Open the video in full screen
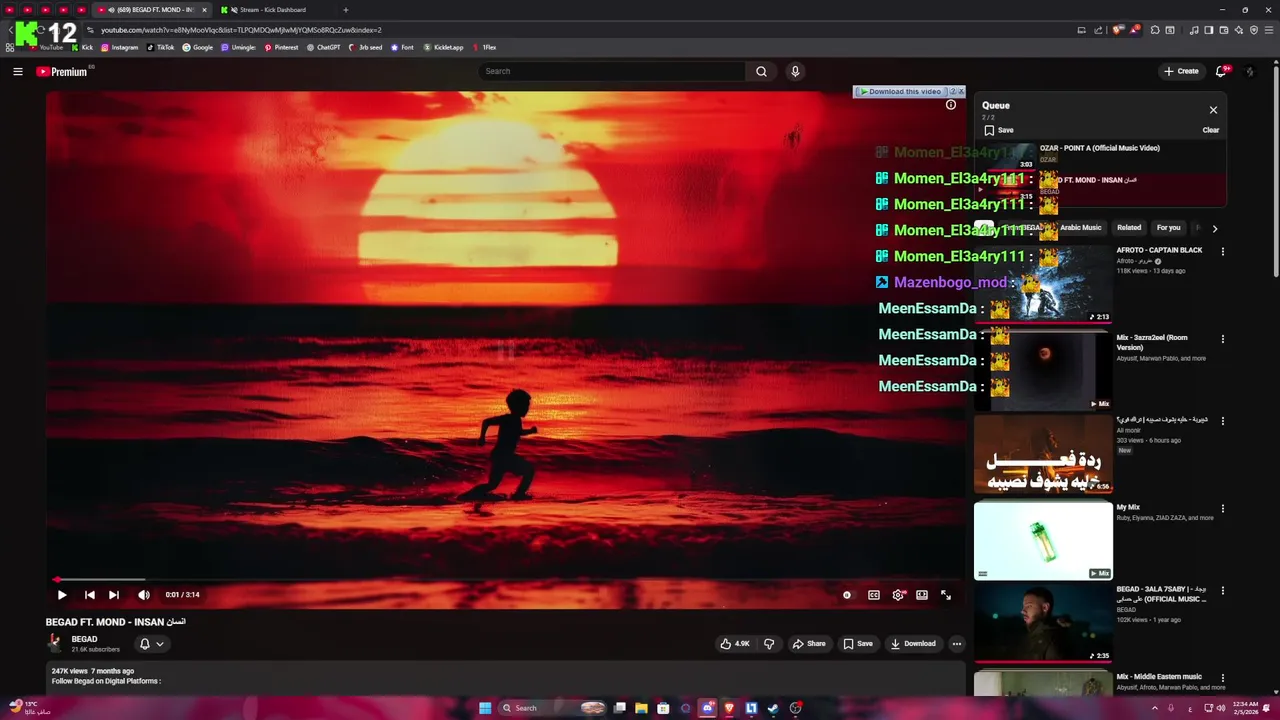 pos(946,595)
